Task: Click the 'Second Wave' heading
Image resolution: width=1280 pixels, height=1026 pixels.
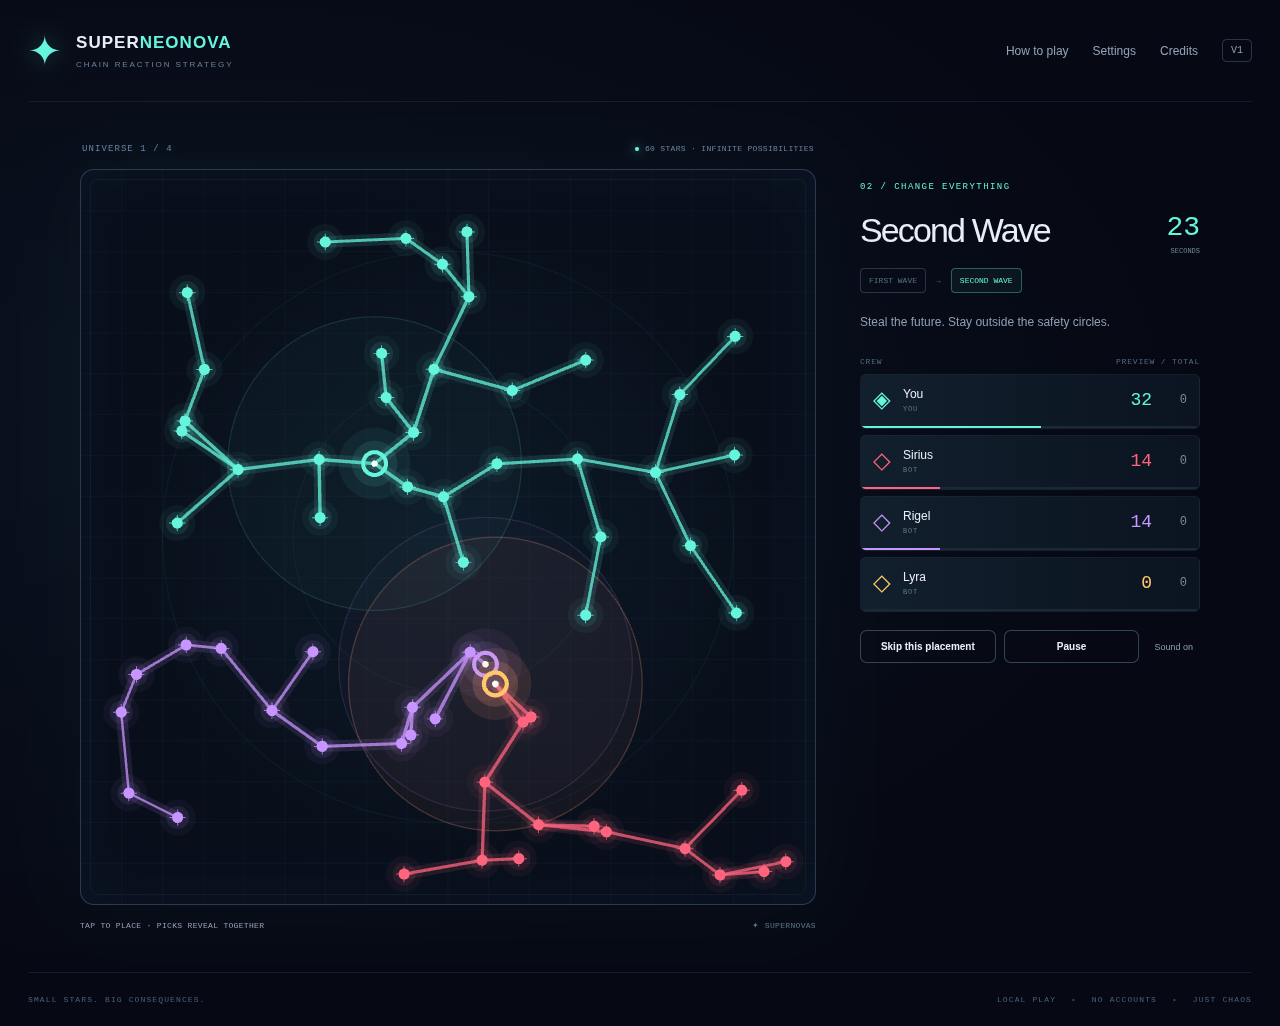Action: [x=955, y=231]
